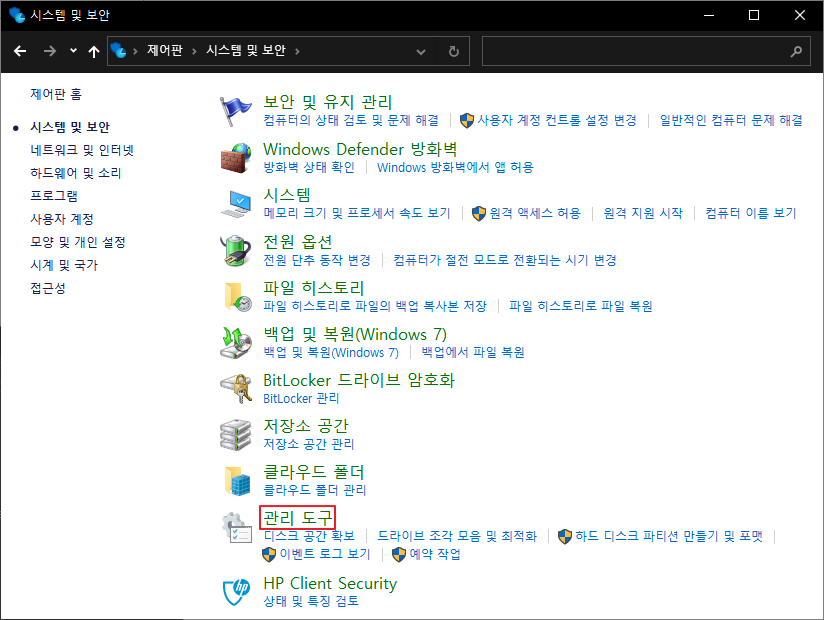Select 제어판 breadcrumb in address bar

point(165,50)
